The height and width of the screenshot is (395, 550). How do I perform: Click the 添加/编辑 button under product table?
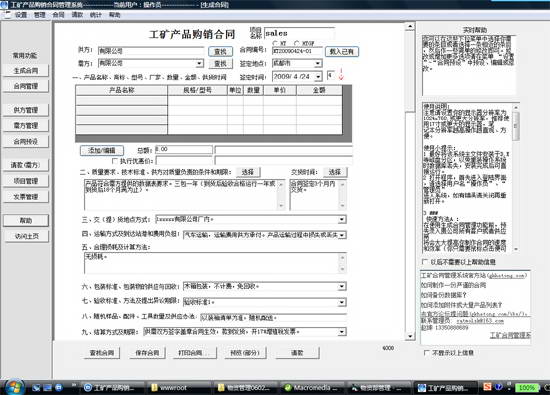tap(102, 150)
